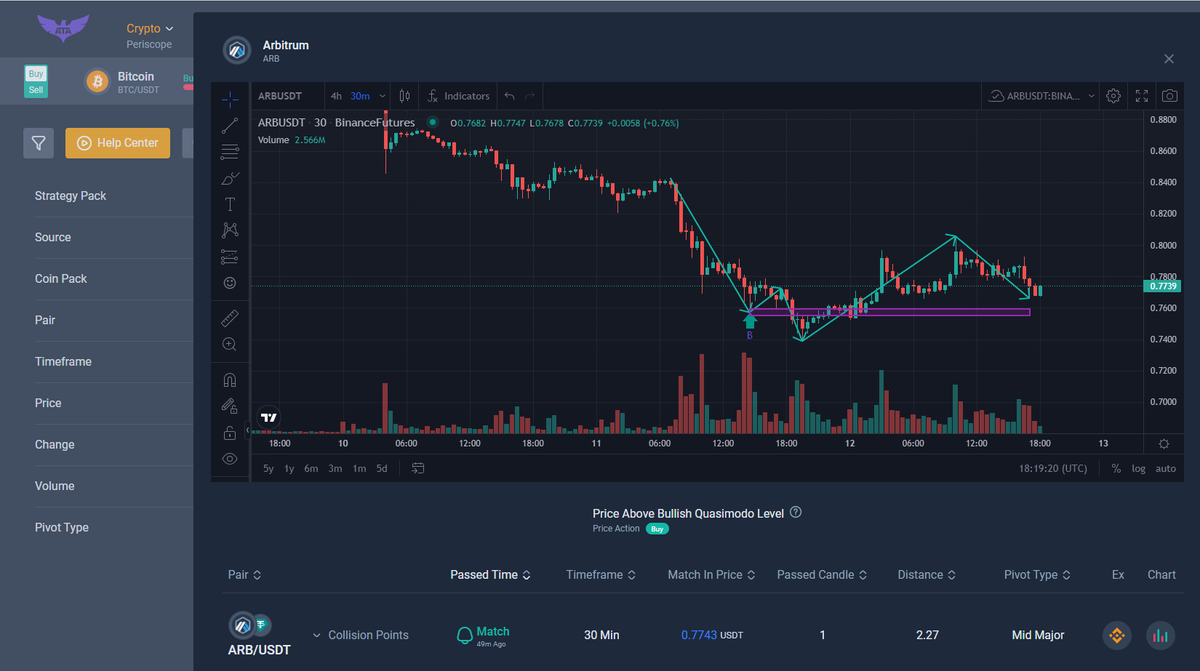Open candlestick chart style selector

tap(404, 96)
